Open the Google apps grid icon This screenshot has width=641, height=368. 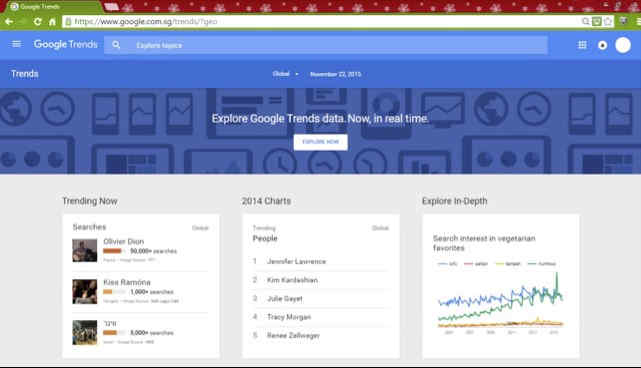pyautogui.click(x=582, y=45)
